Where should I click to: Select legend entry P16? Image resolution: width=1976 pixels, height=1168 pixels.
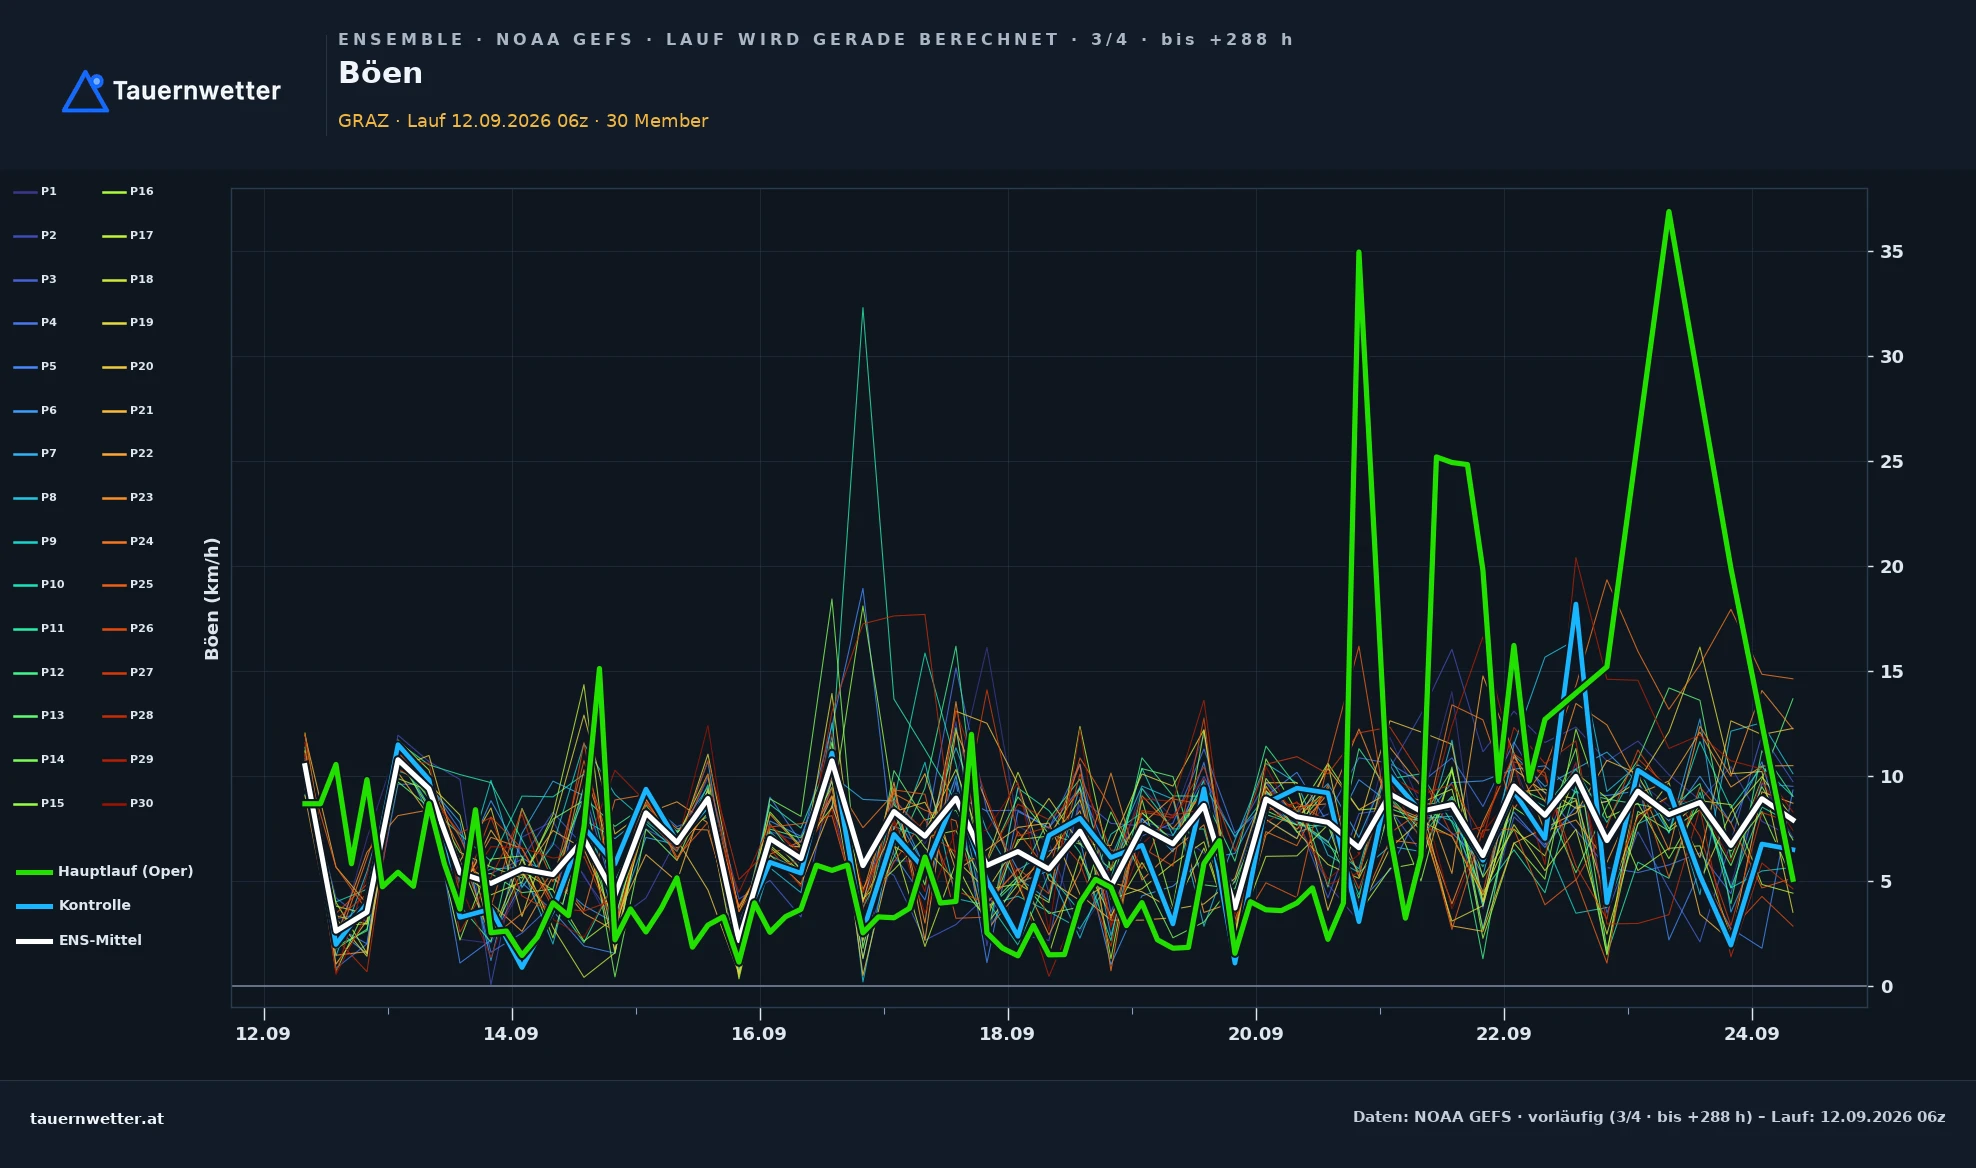click(128, 191)
